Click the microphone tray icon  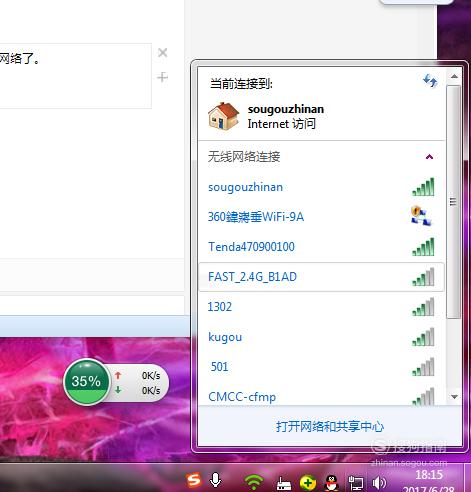(216, 480)
